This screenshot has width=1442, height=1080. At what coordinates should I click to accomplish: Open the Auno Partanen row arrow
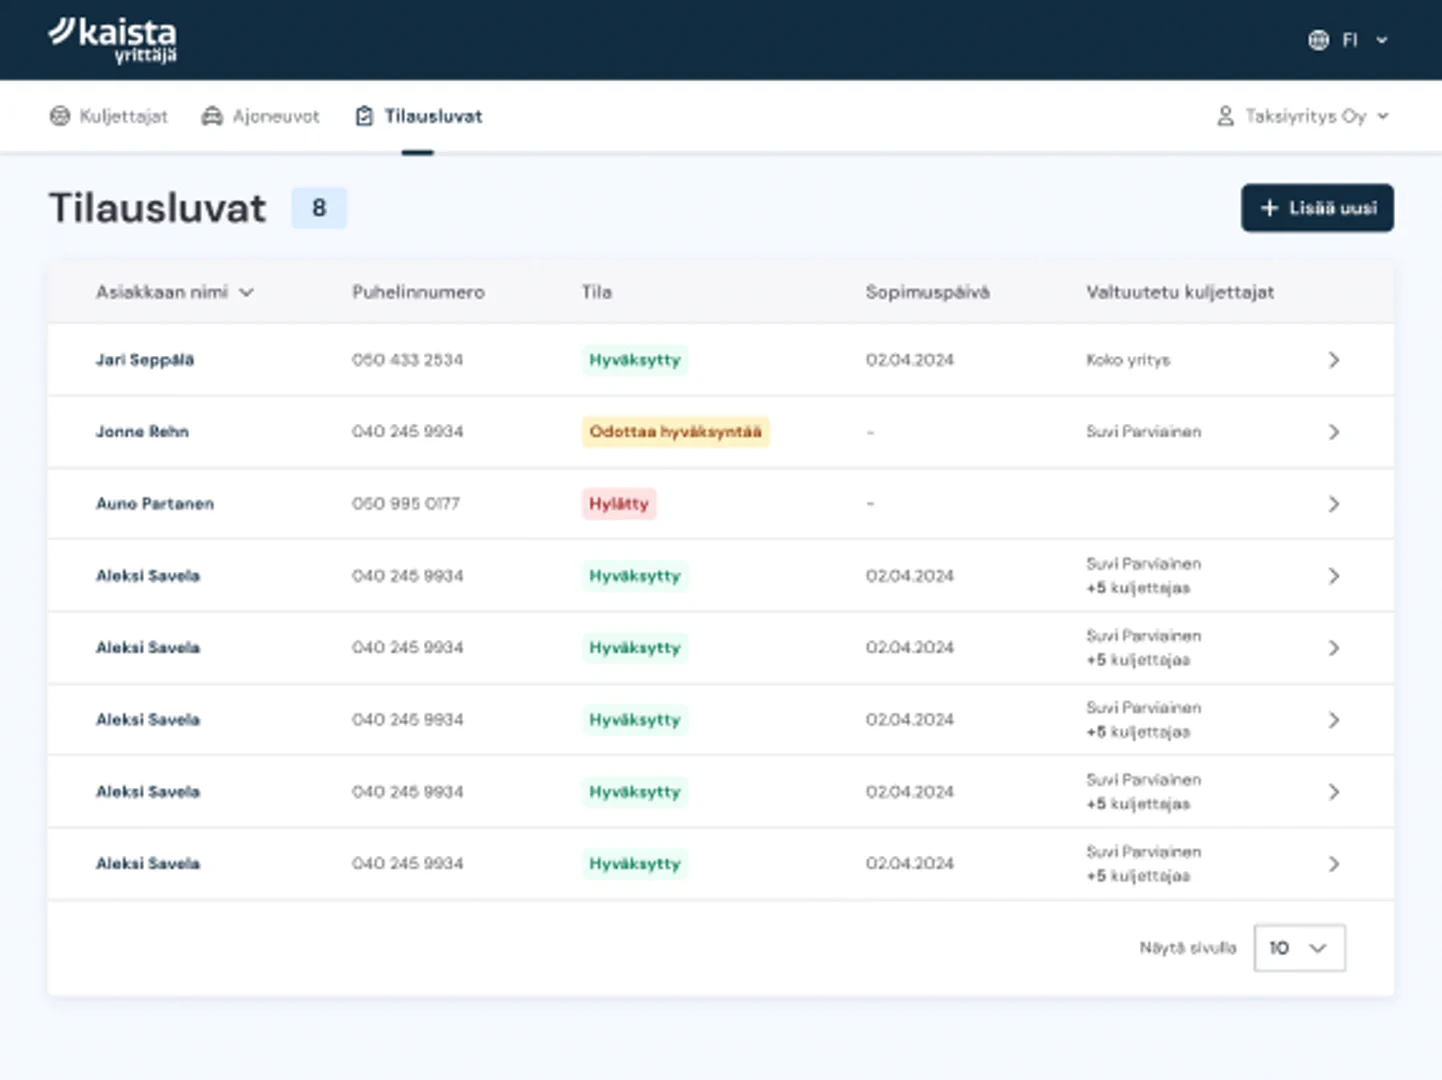[1334, 504]
